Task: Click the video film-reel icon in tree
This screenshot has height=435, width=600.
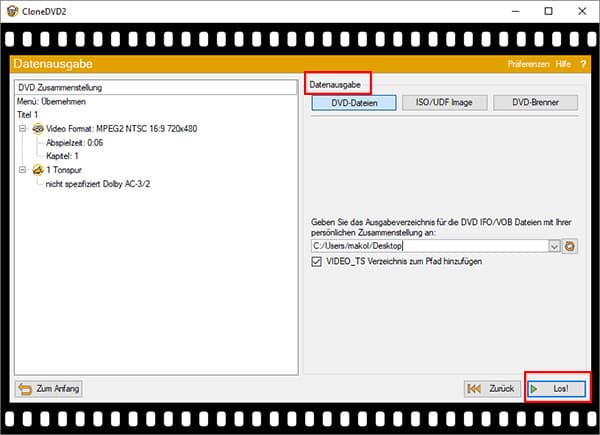Action: [x=38, y=129]
